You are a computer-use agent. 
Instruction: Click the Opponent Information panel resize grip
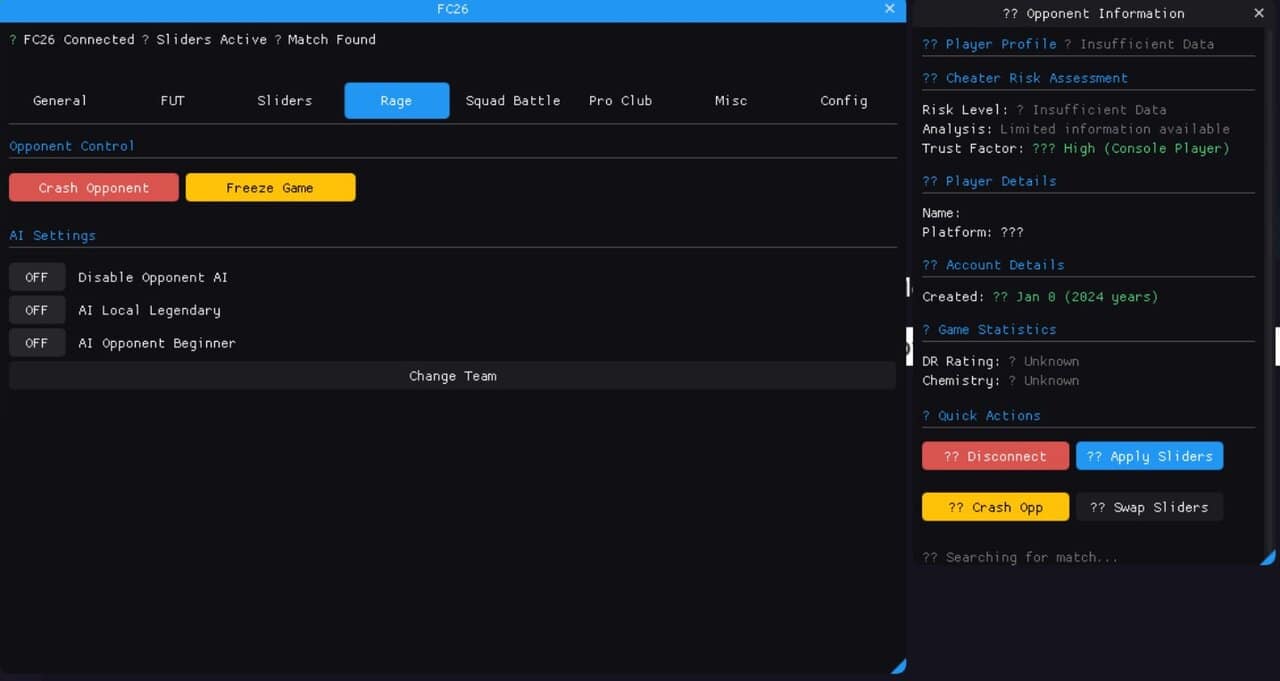tap(1267, 557)
